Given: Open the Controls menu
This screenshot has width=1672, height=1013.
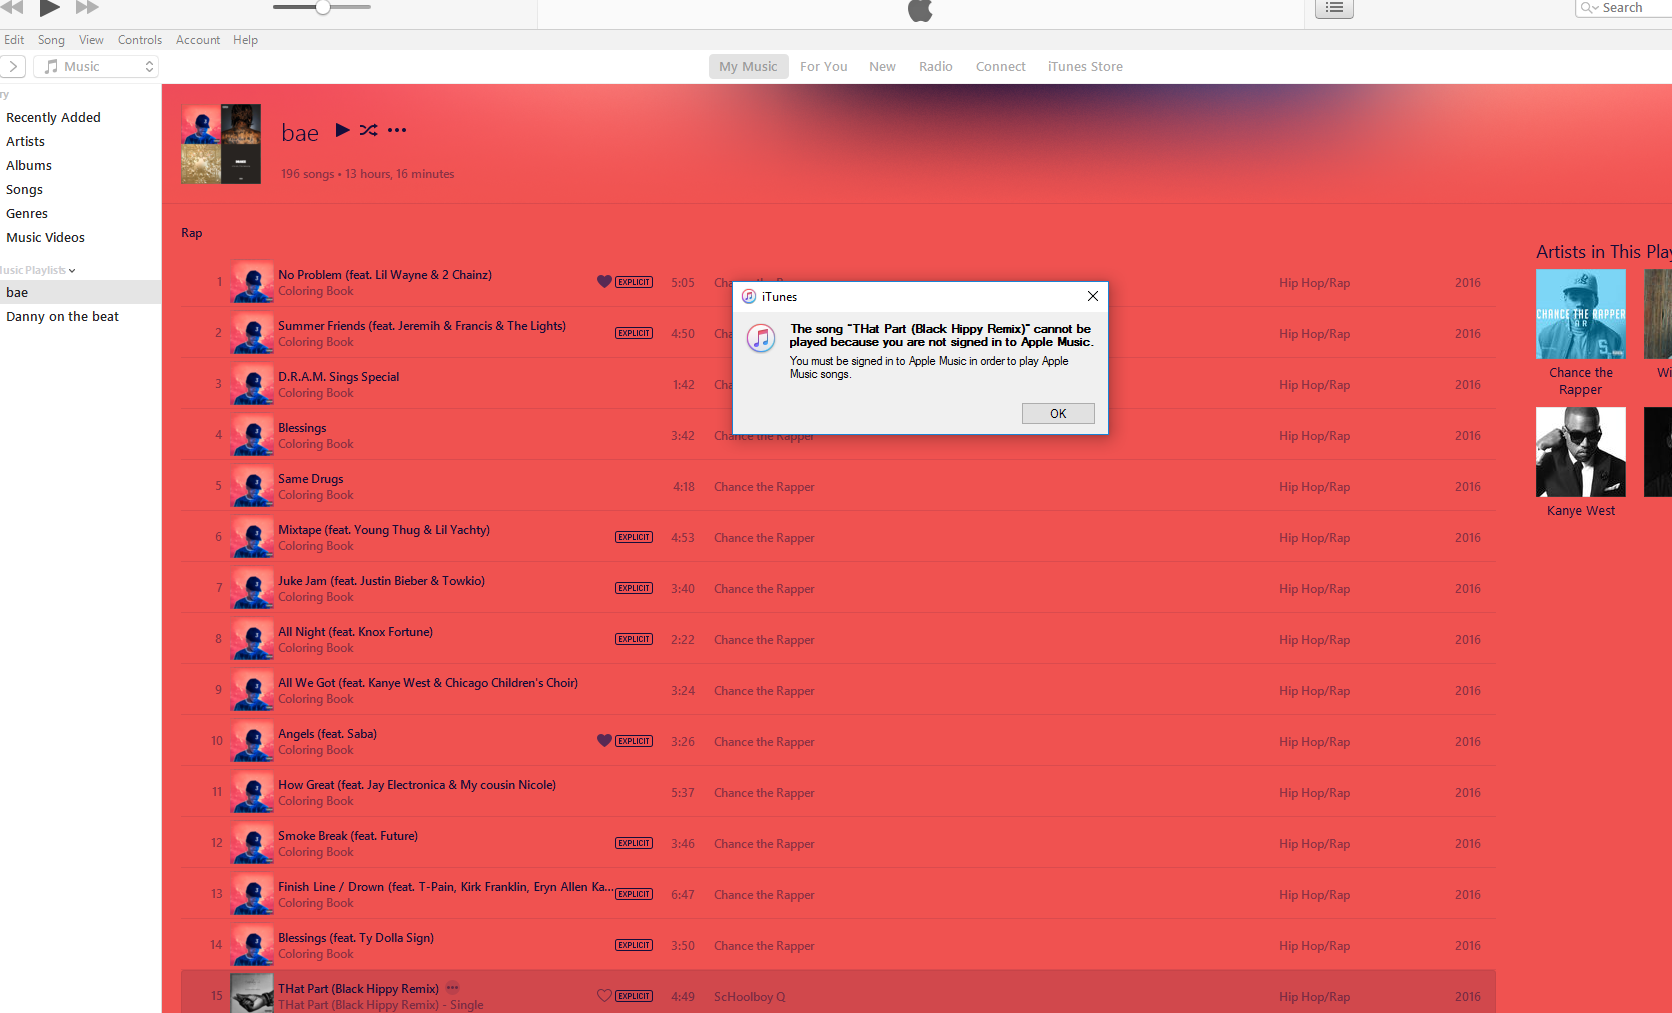Looking at the screenshot, I should tap(140, 40).
